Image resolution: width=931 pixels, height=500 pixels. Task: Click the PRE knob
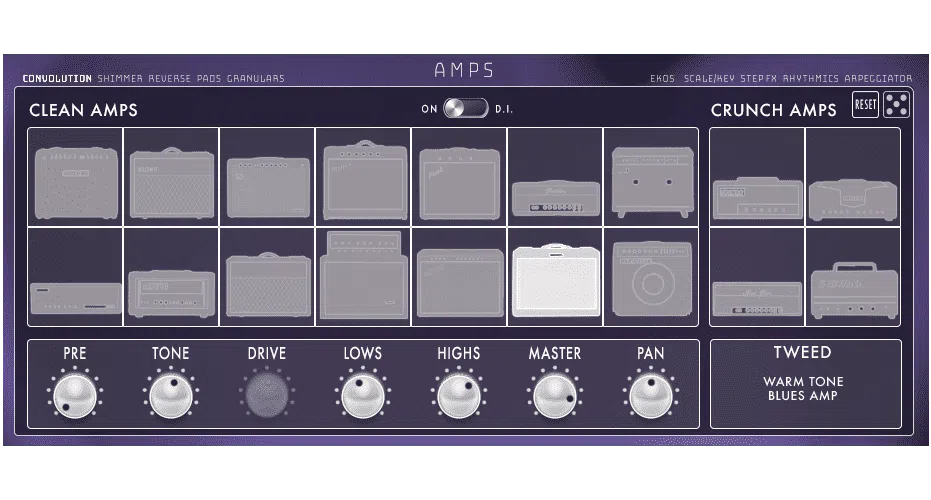point(74,395)
